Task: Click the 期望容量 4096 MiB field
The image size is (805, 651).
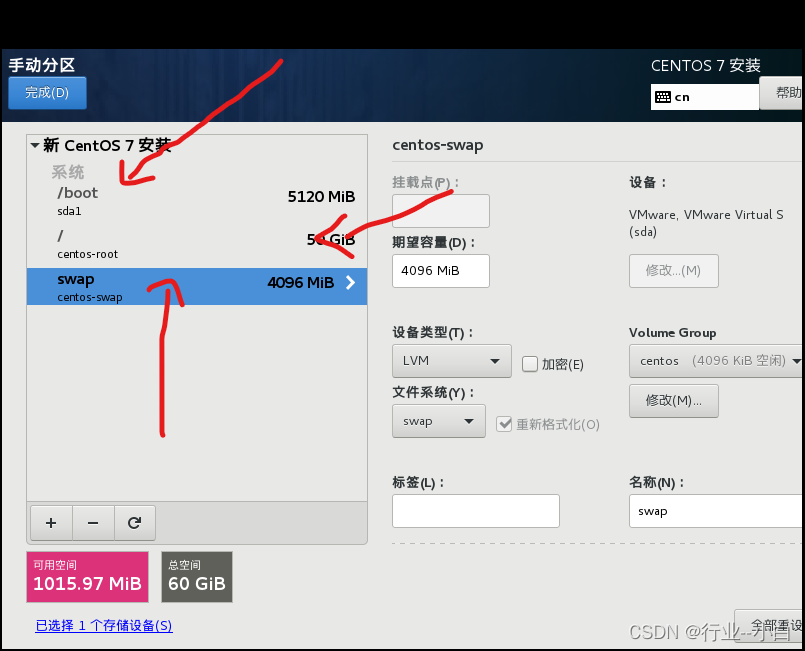Action: (440, 271)
